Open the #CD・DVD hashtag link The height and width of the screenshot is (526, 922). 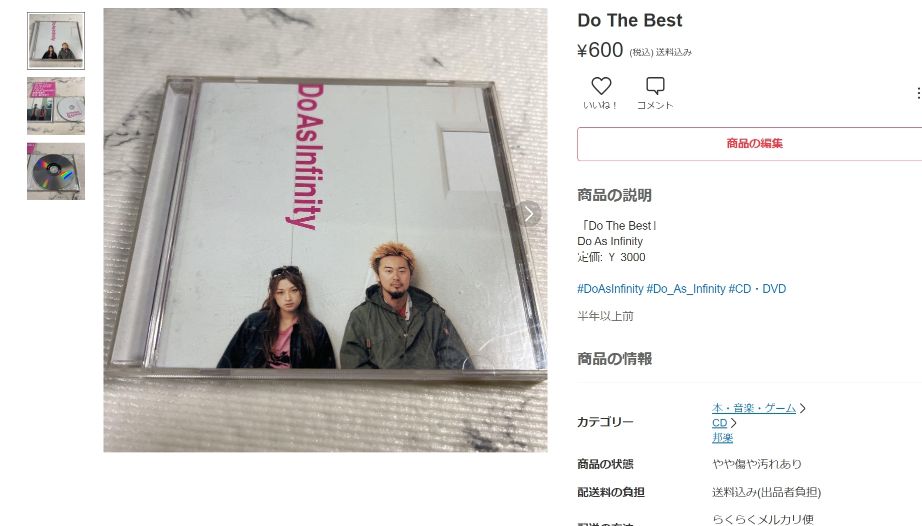757,289
